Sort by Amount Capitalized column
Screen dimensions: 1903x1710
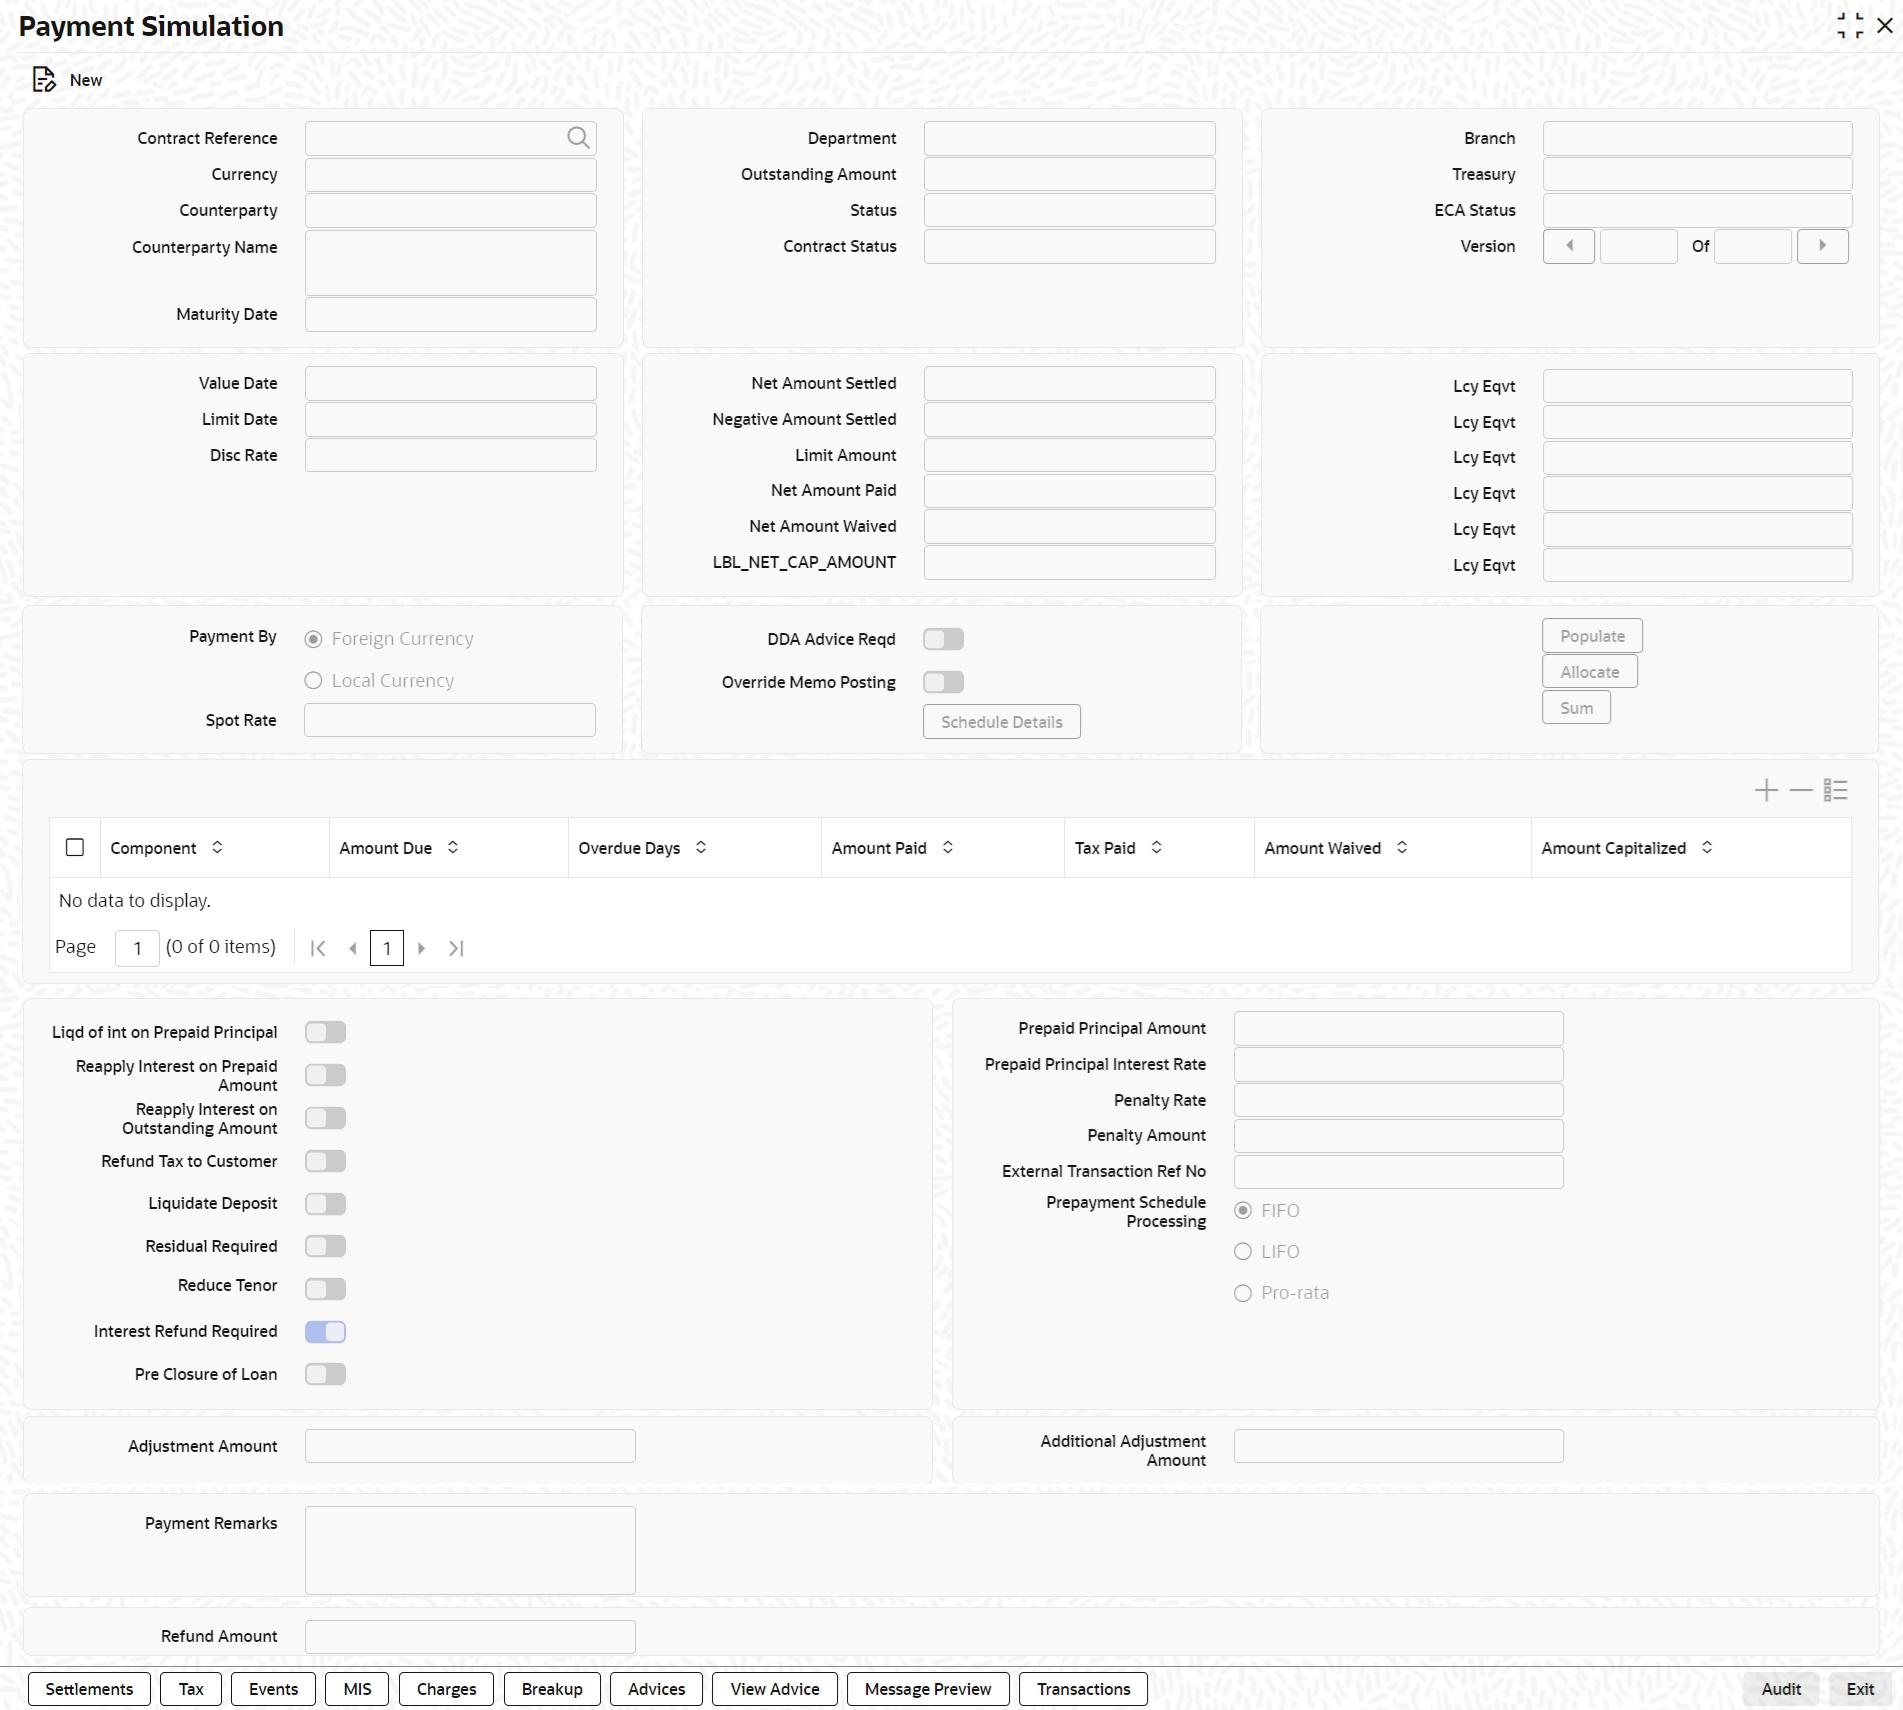tap(1707, 847)
